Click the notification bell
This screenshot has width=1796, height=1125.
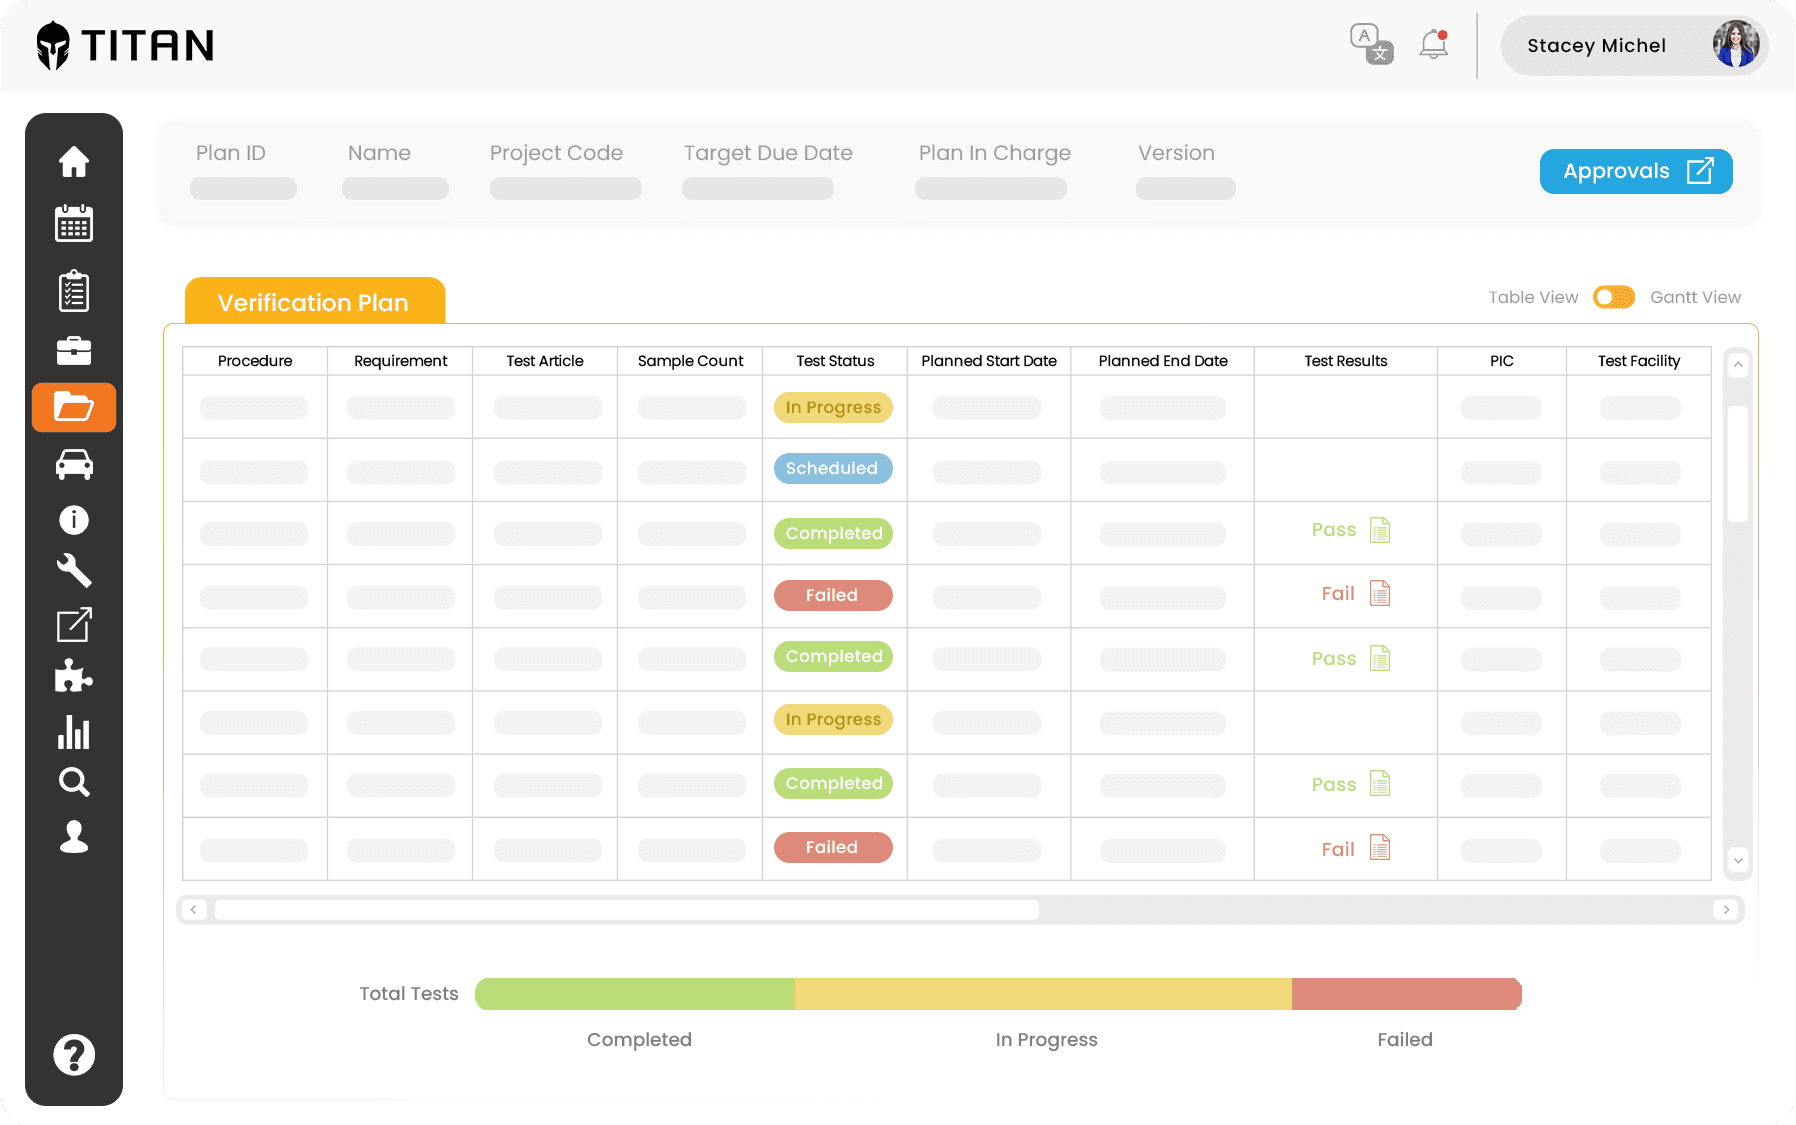pyautogui.click(x=1432, y=45)
